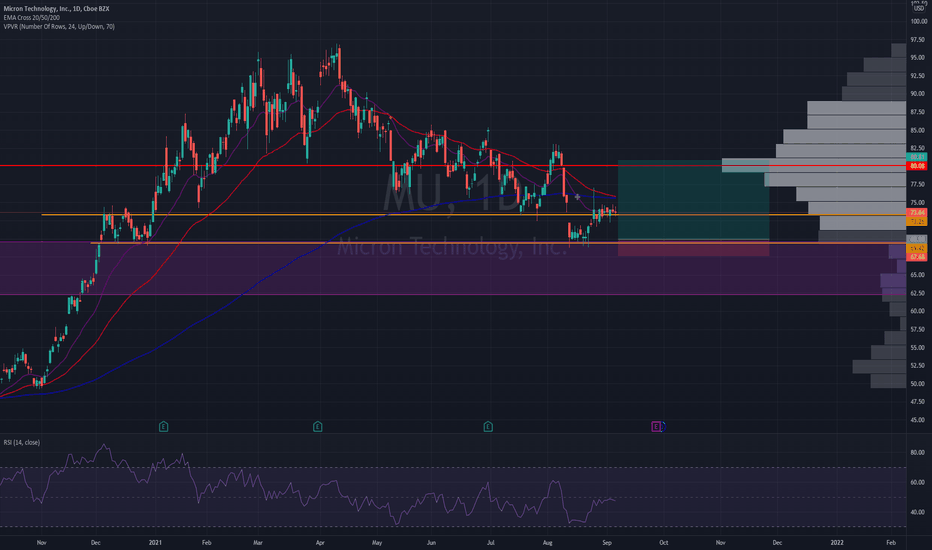Click the USD currency label on price axis
The height and width of the screenshot is (550, 932).
[x=918, y=8]
